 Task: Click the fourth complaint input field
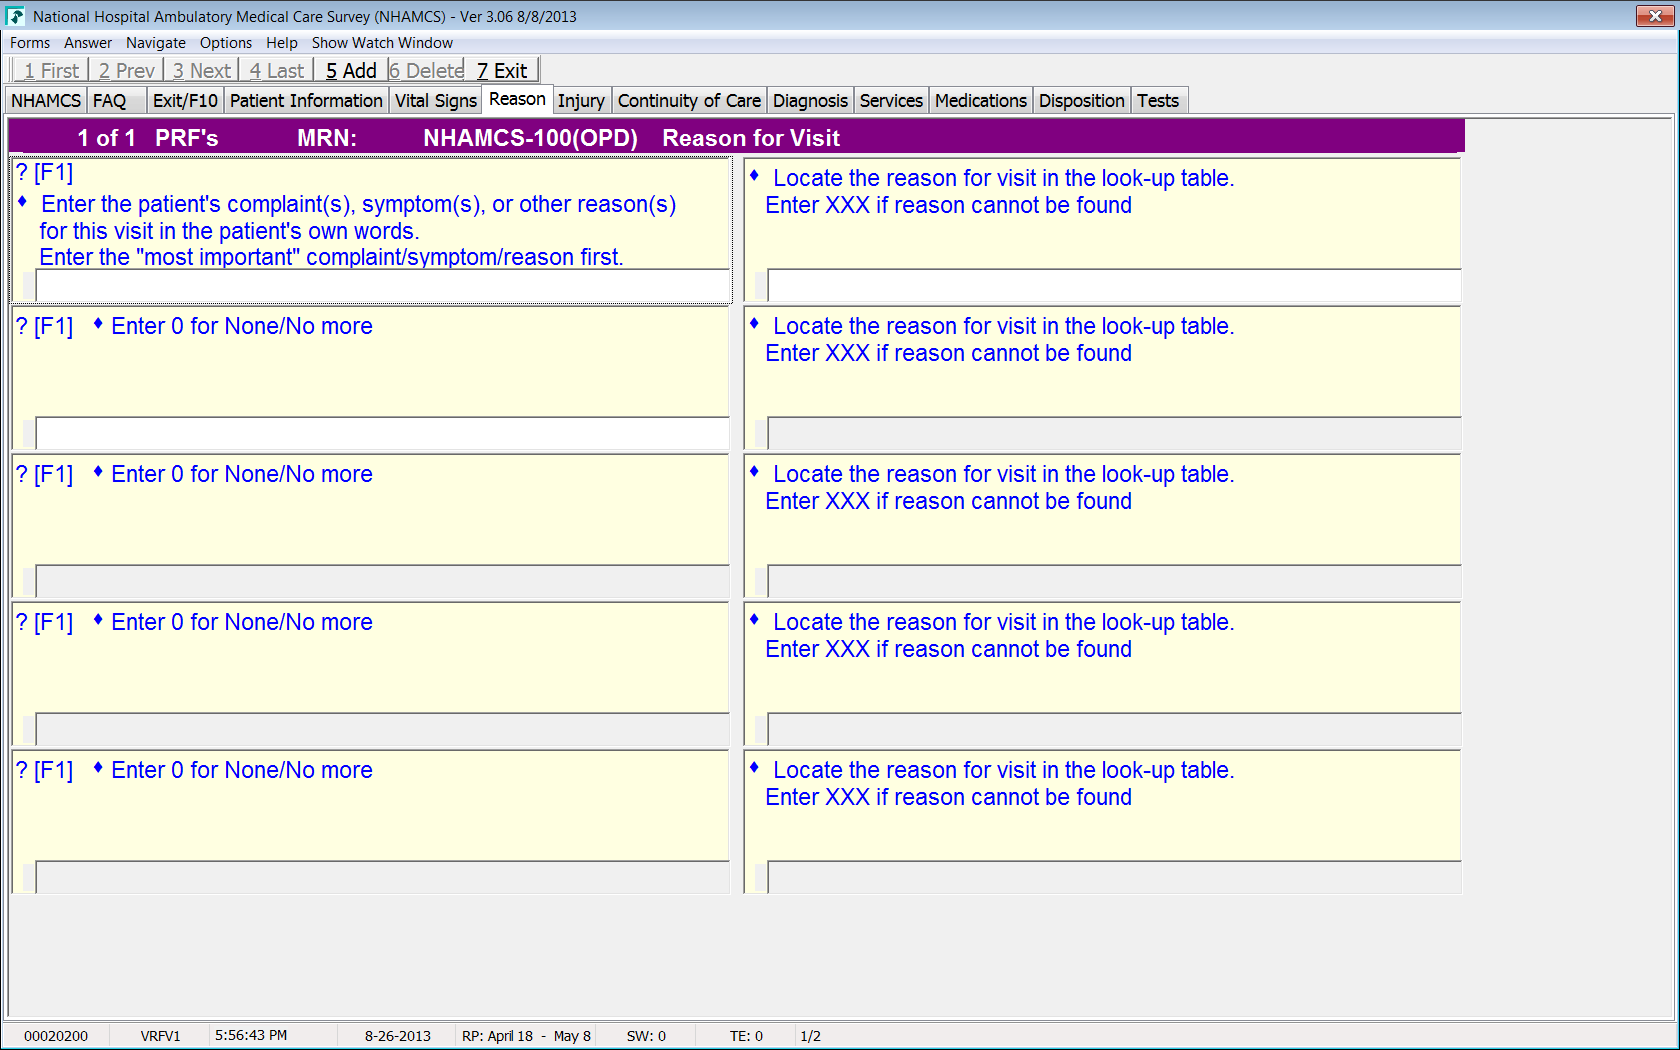383,729
